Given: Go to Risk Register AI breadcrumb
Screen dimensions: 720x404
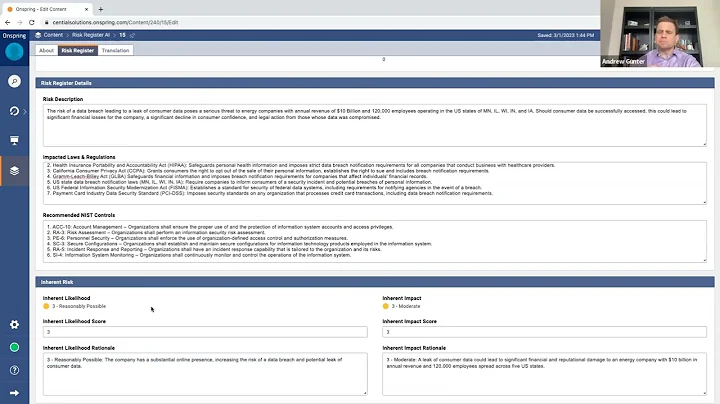Looking at the screenshot, I should (x=91, y=35).
